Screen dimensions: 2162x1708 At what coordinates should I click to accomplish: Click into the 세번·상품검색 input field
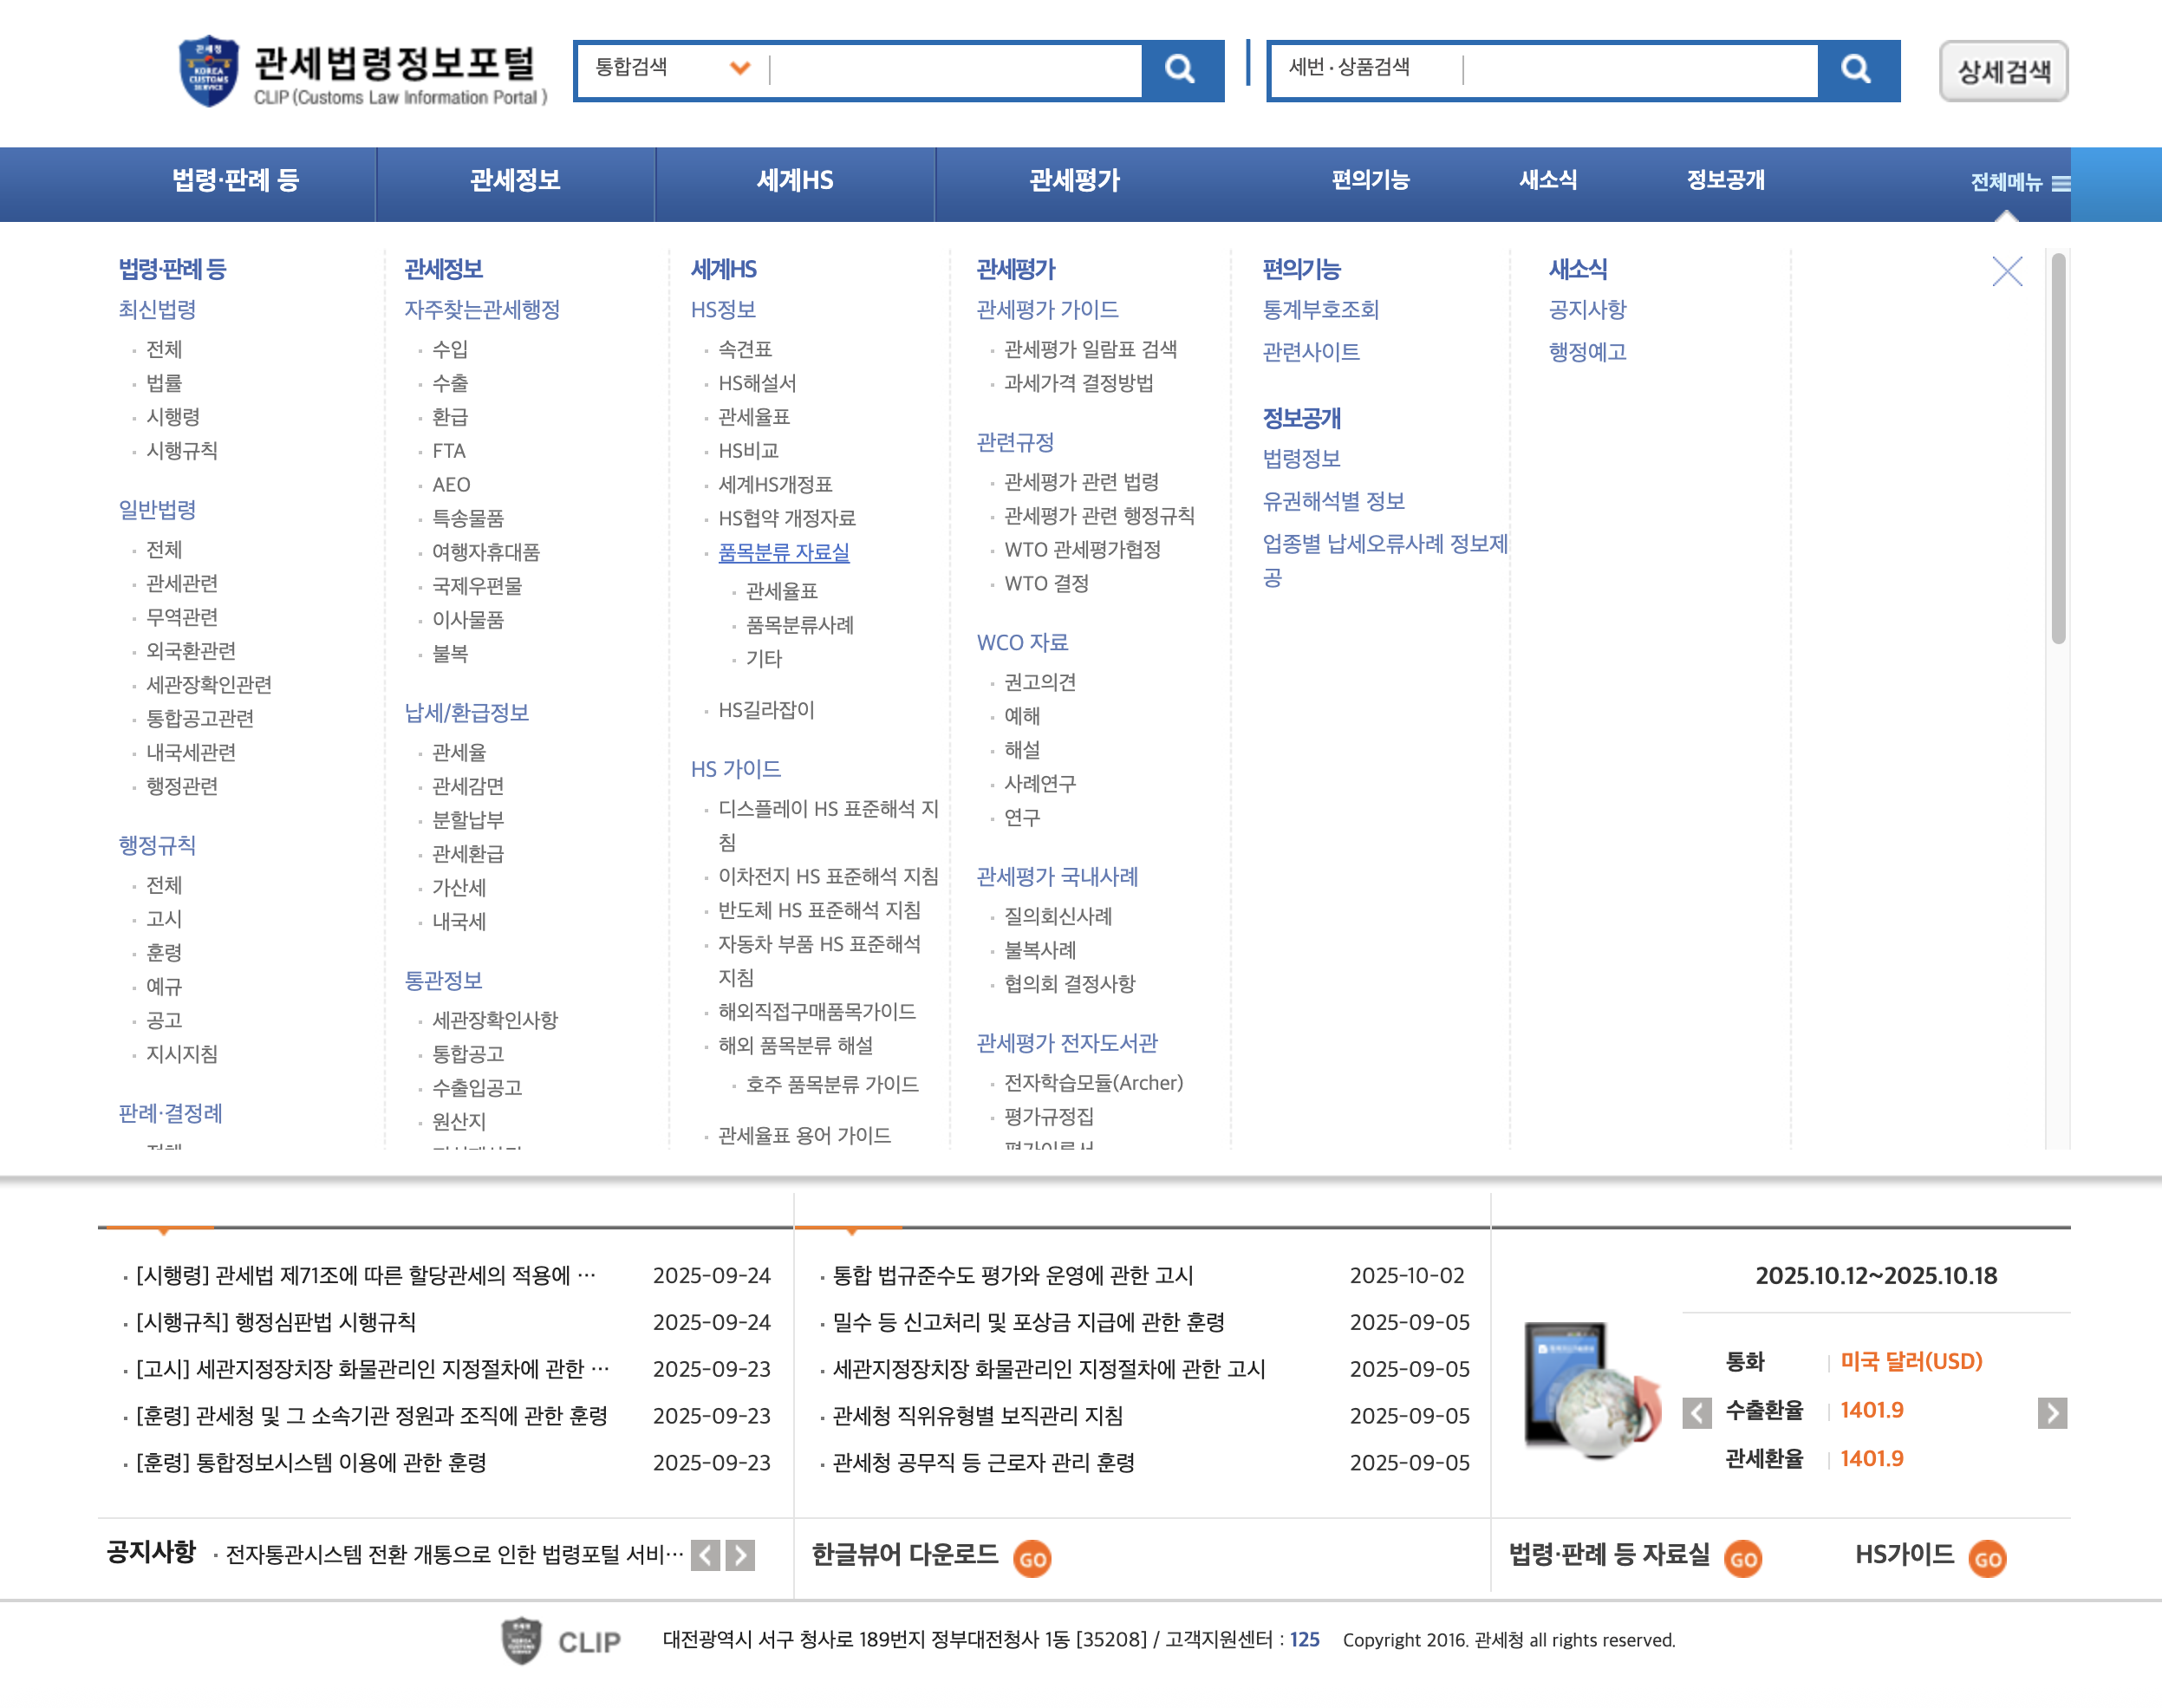point(1638,69)
